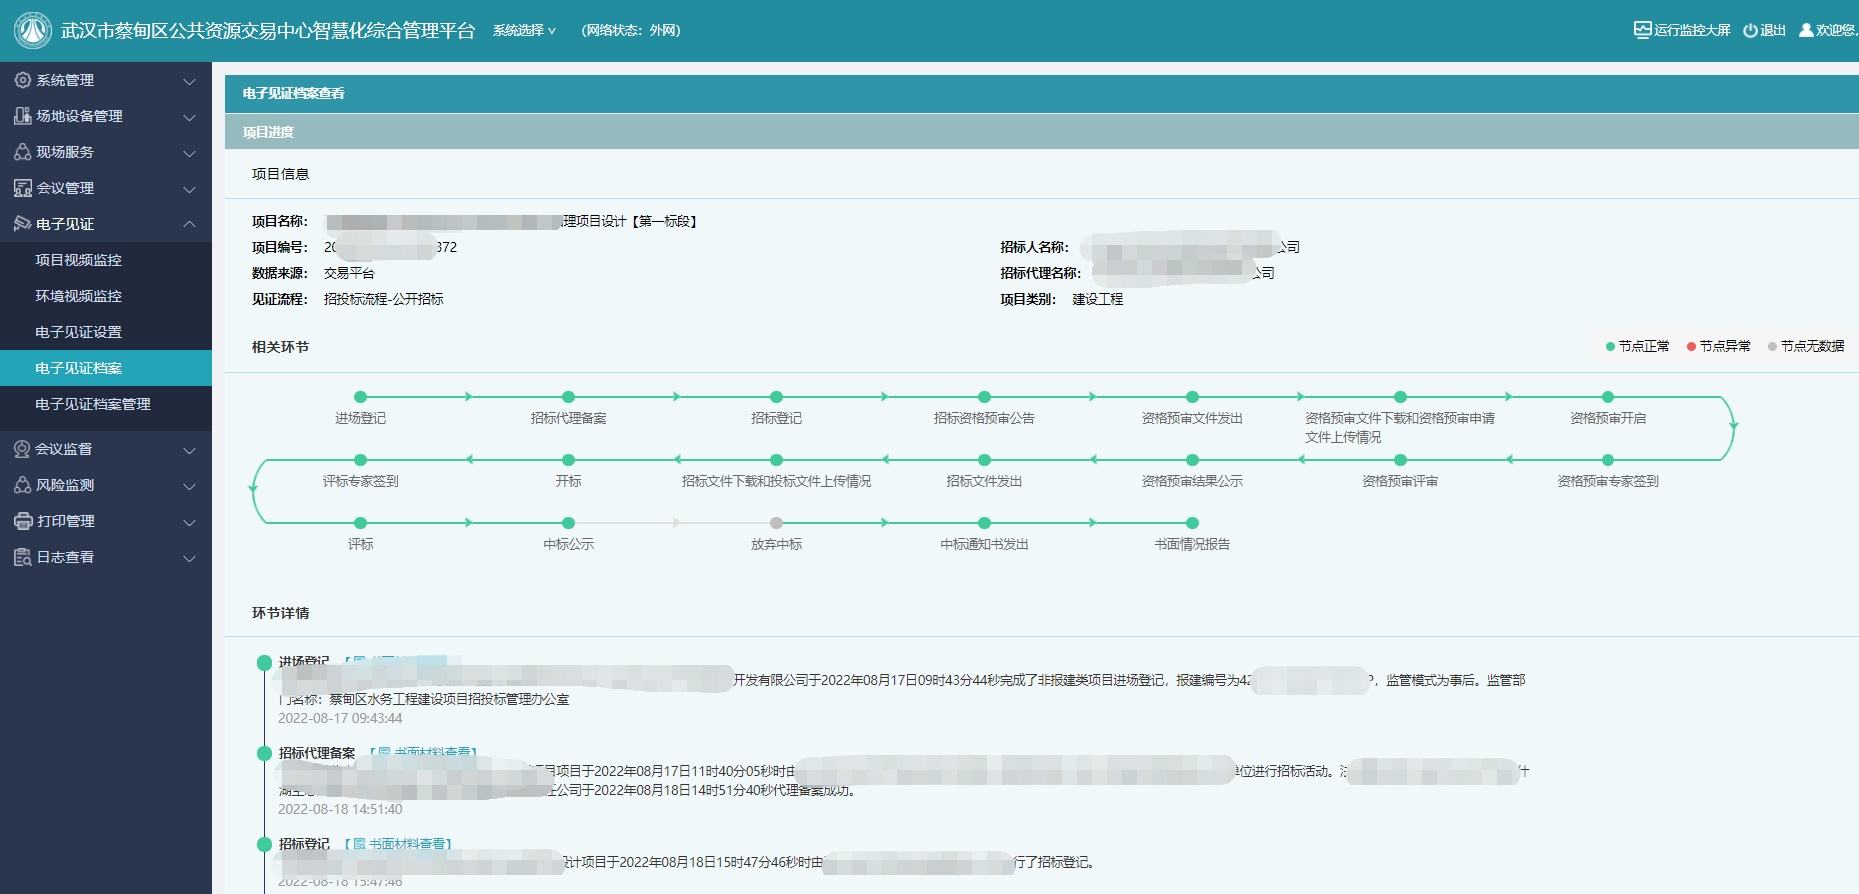Select the 资格预审专家签到 process node

point(1608,460)
